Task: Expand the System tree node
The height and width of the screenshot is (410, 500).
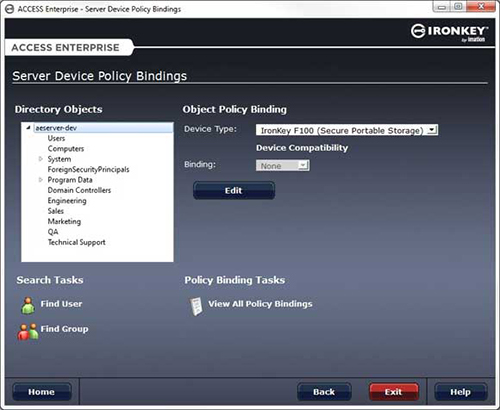Action: [x=41, y=159]
